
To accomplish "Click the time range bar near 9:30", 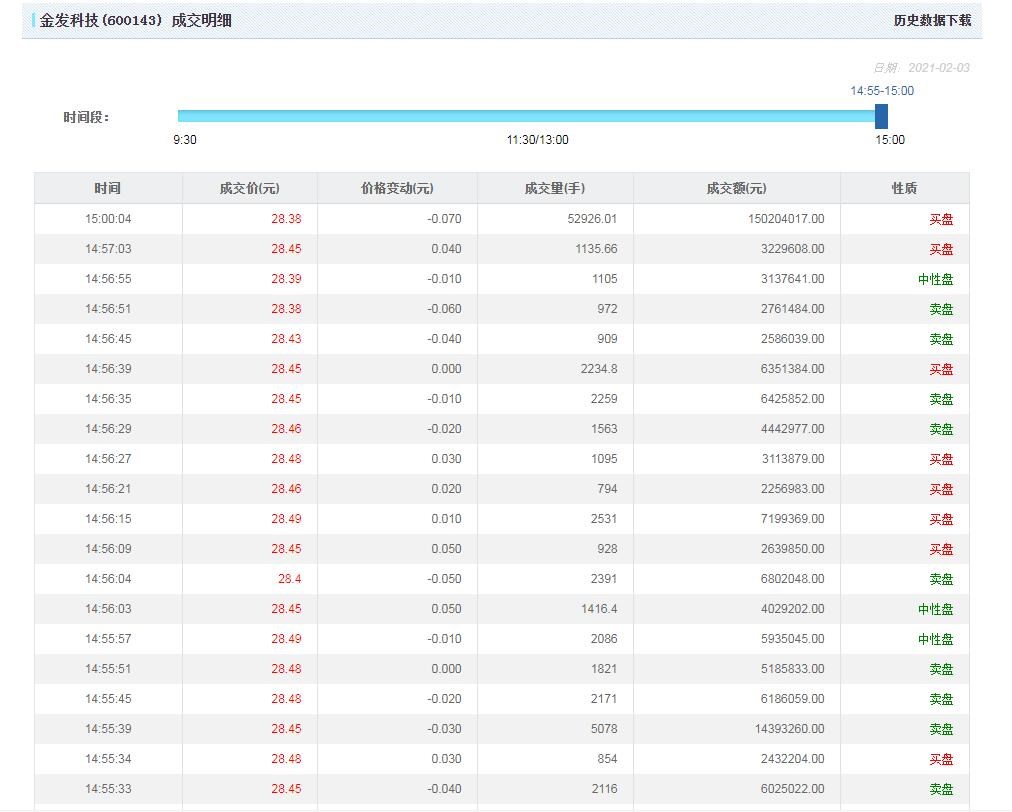I will click(x=185, y=116).
